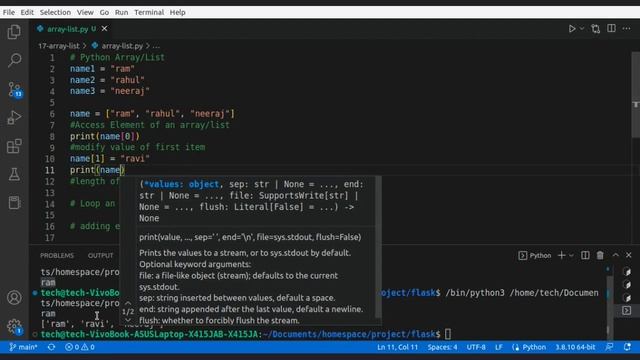Close the terminal panel
This screenshot has height=360, width=640.
[x=629, y=255]
